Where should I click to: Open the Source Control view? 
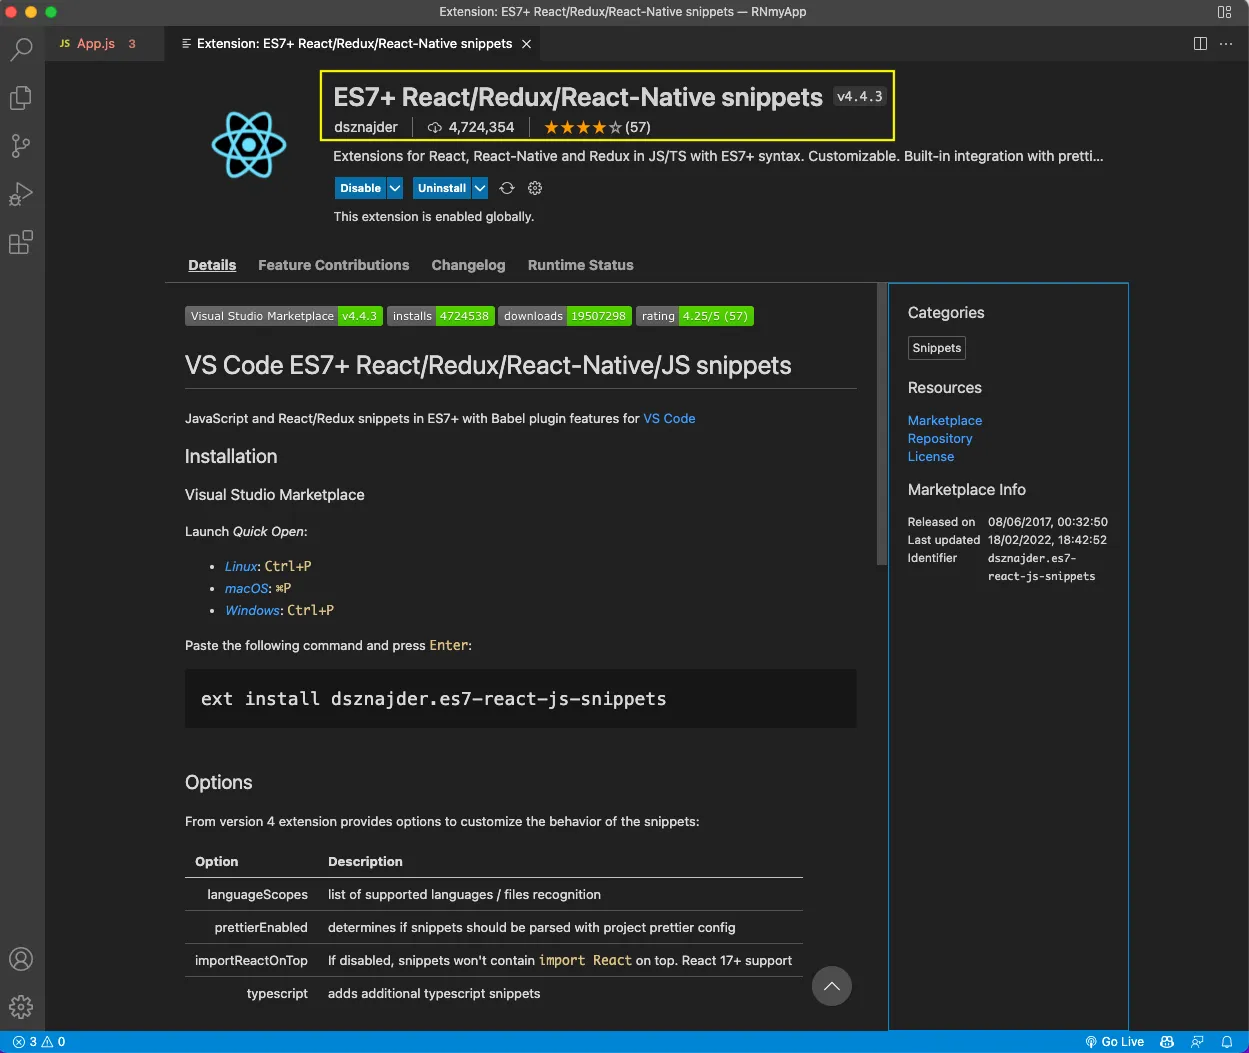point(21,146)
